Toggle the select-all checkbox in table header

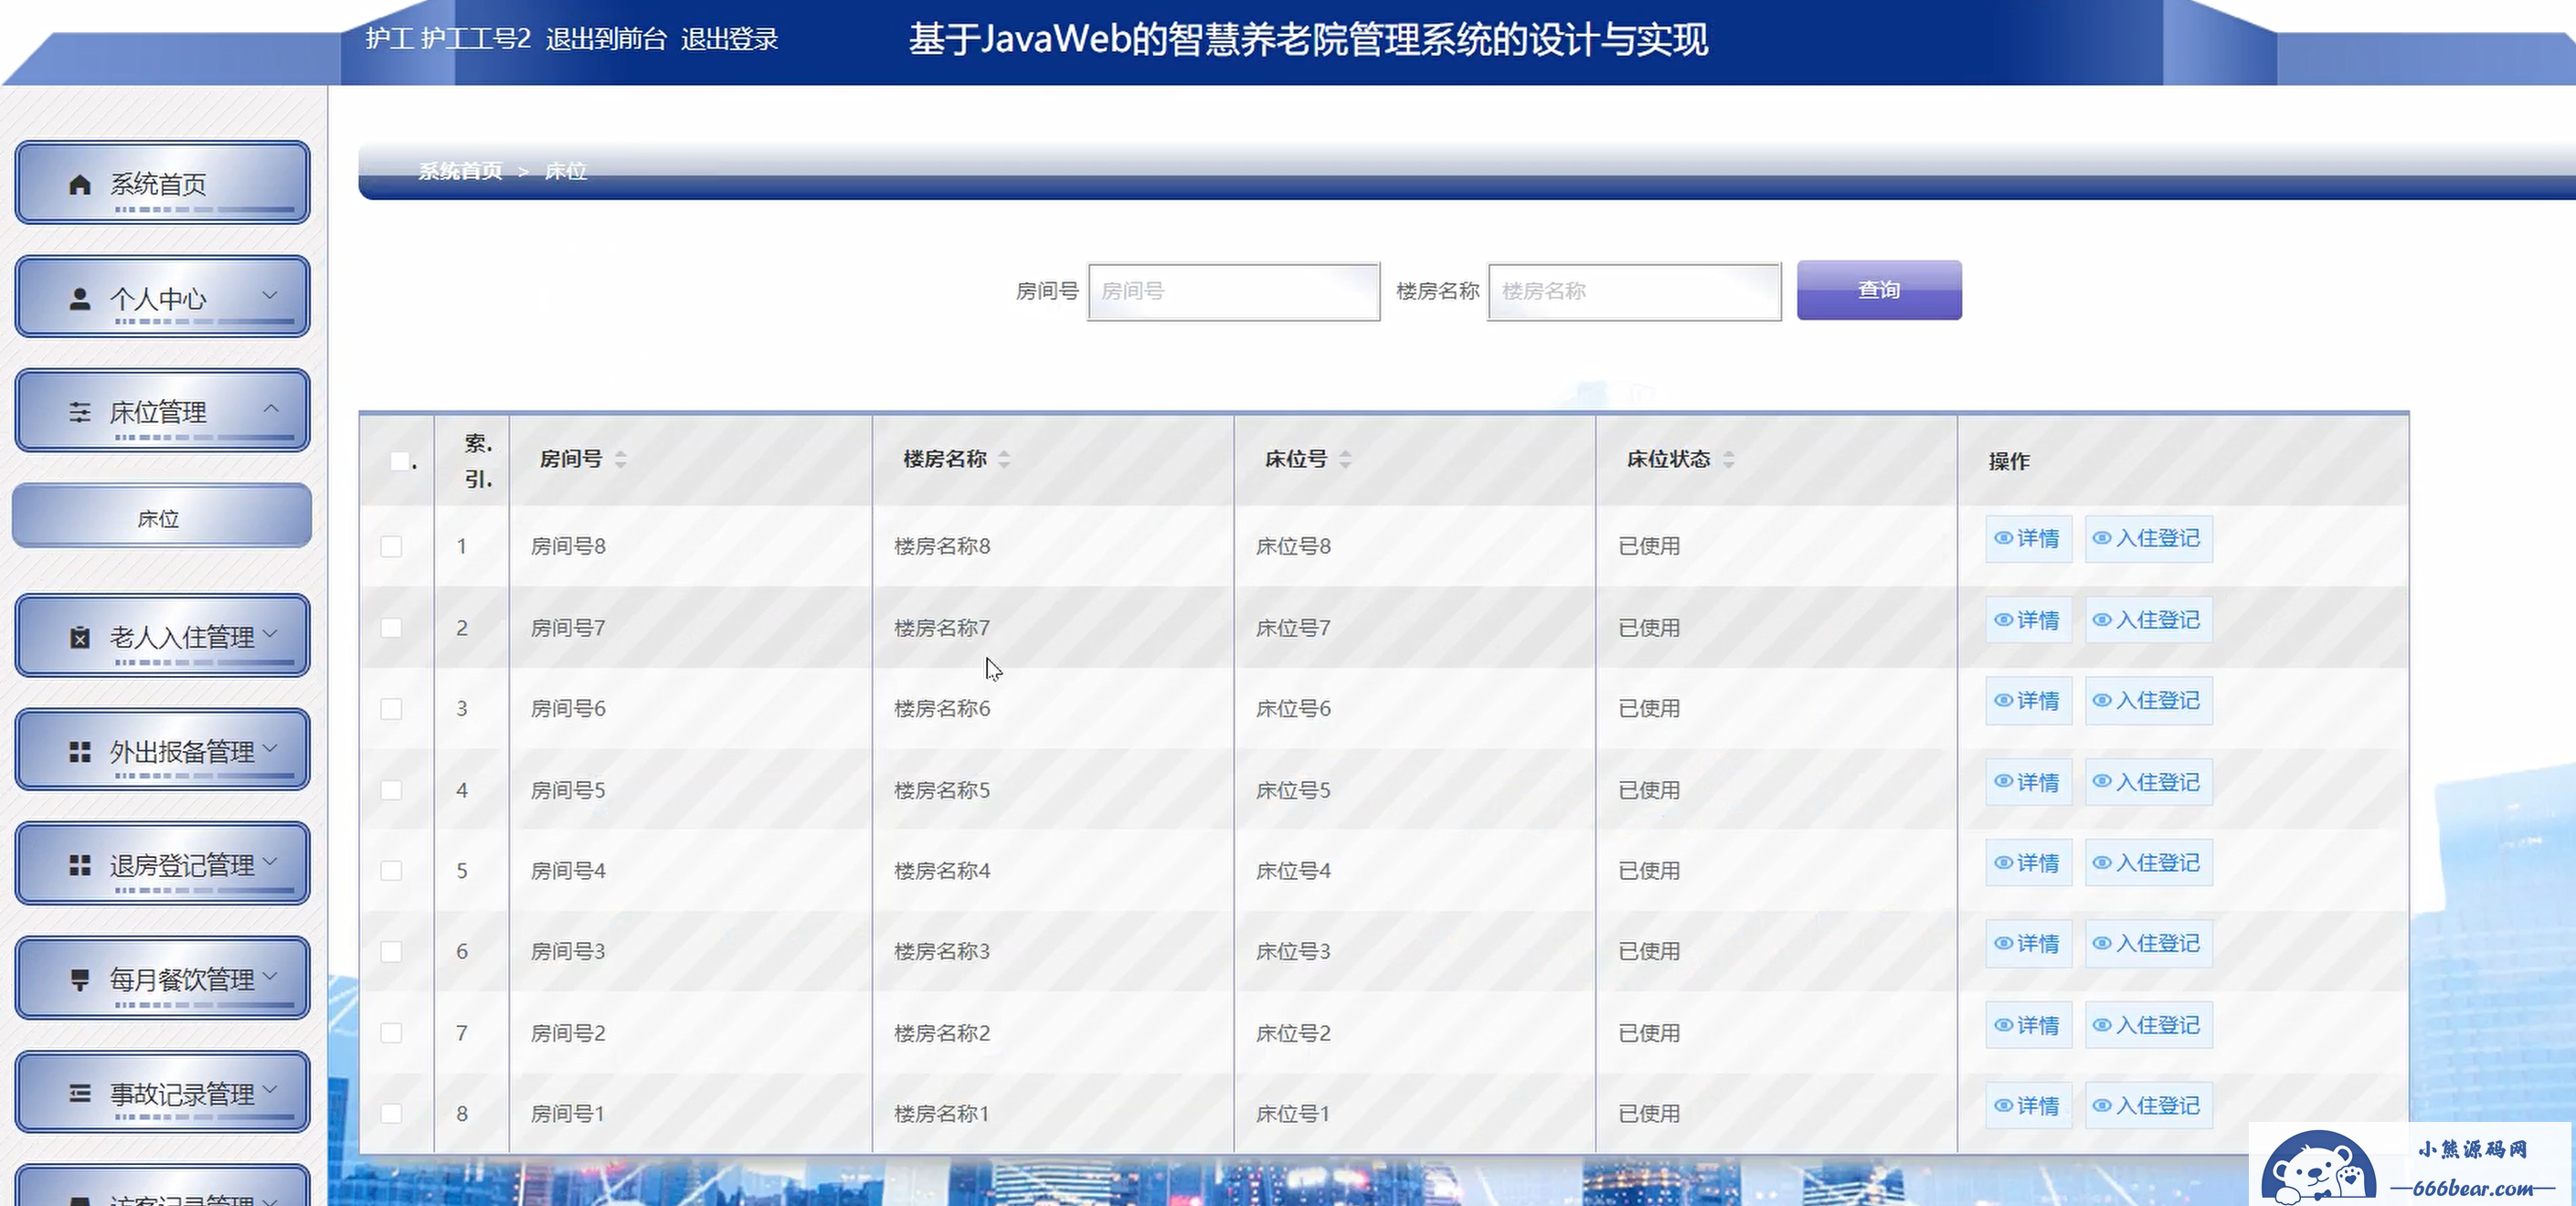[400, 461]
